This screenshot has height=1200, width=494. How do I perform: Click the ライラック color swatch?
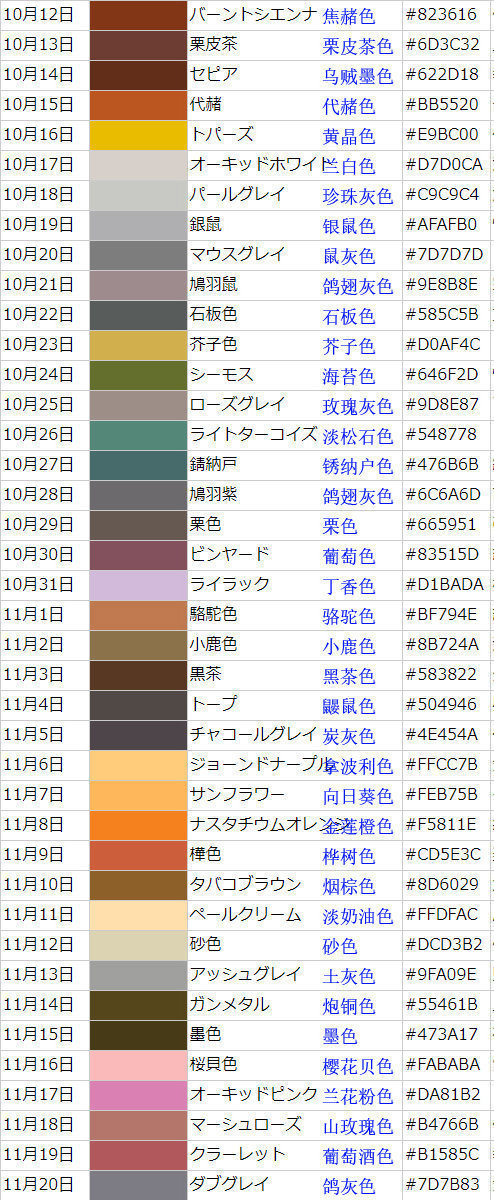(137, 585)
